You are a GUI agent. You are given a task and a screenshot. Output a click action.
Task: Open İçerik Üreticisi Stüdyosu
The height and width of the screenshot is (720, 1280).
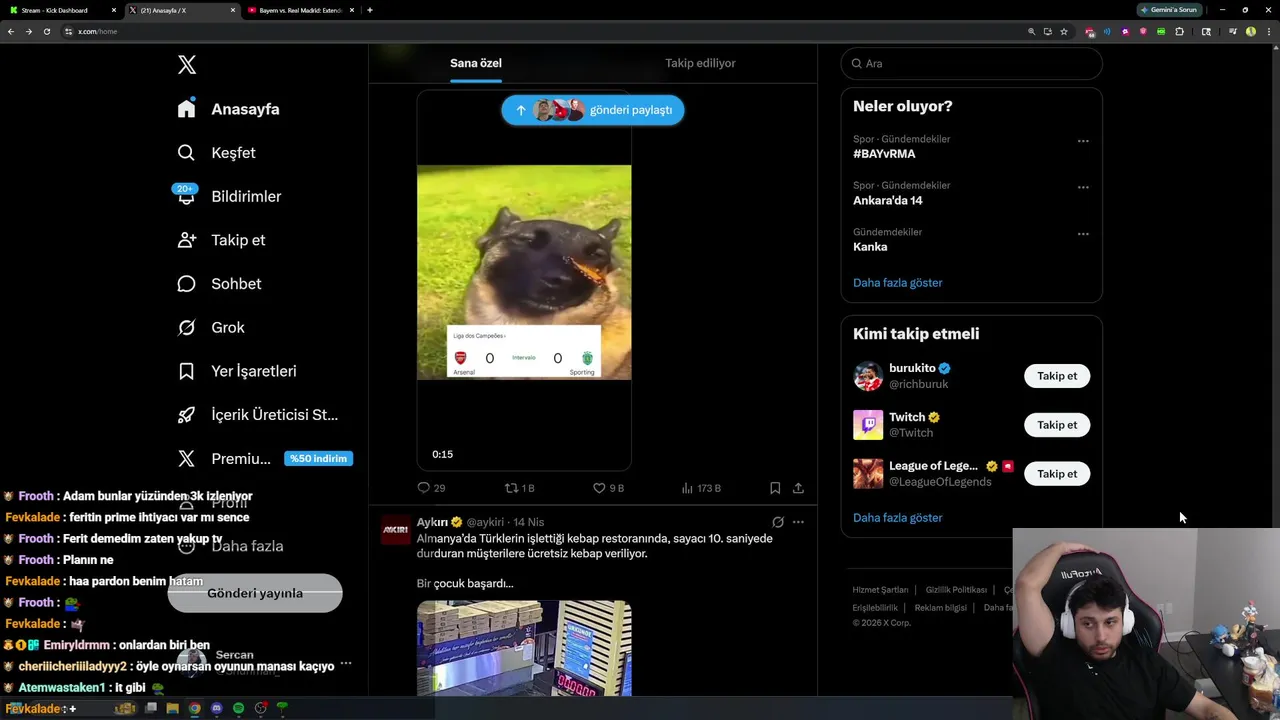pos(258,414)
